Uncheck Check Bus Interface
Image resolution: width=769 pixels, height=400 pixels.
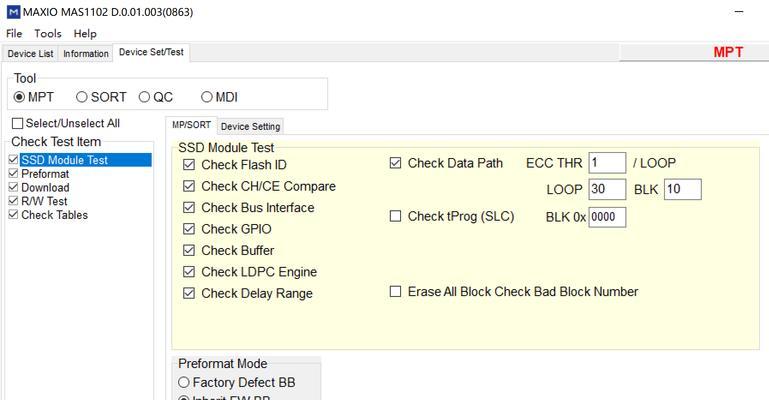coord(189,207)
